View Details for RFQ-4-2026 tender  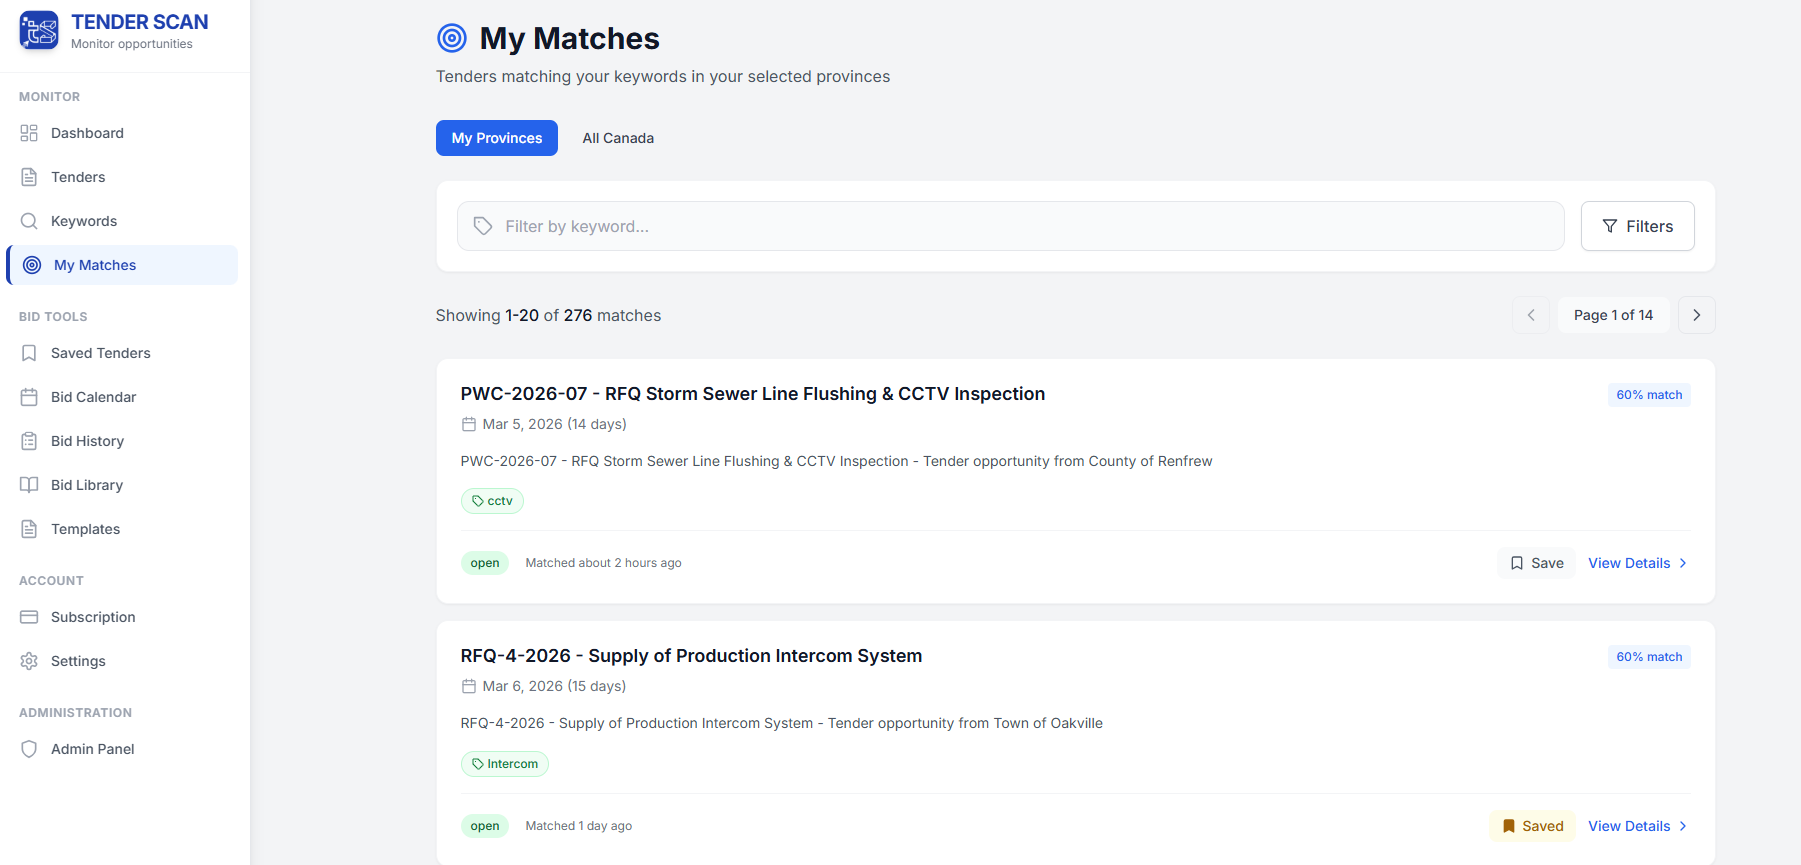pos(1637,826)
